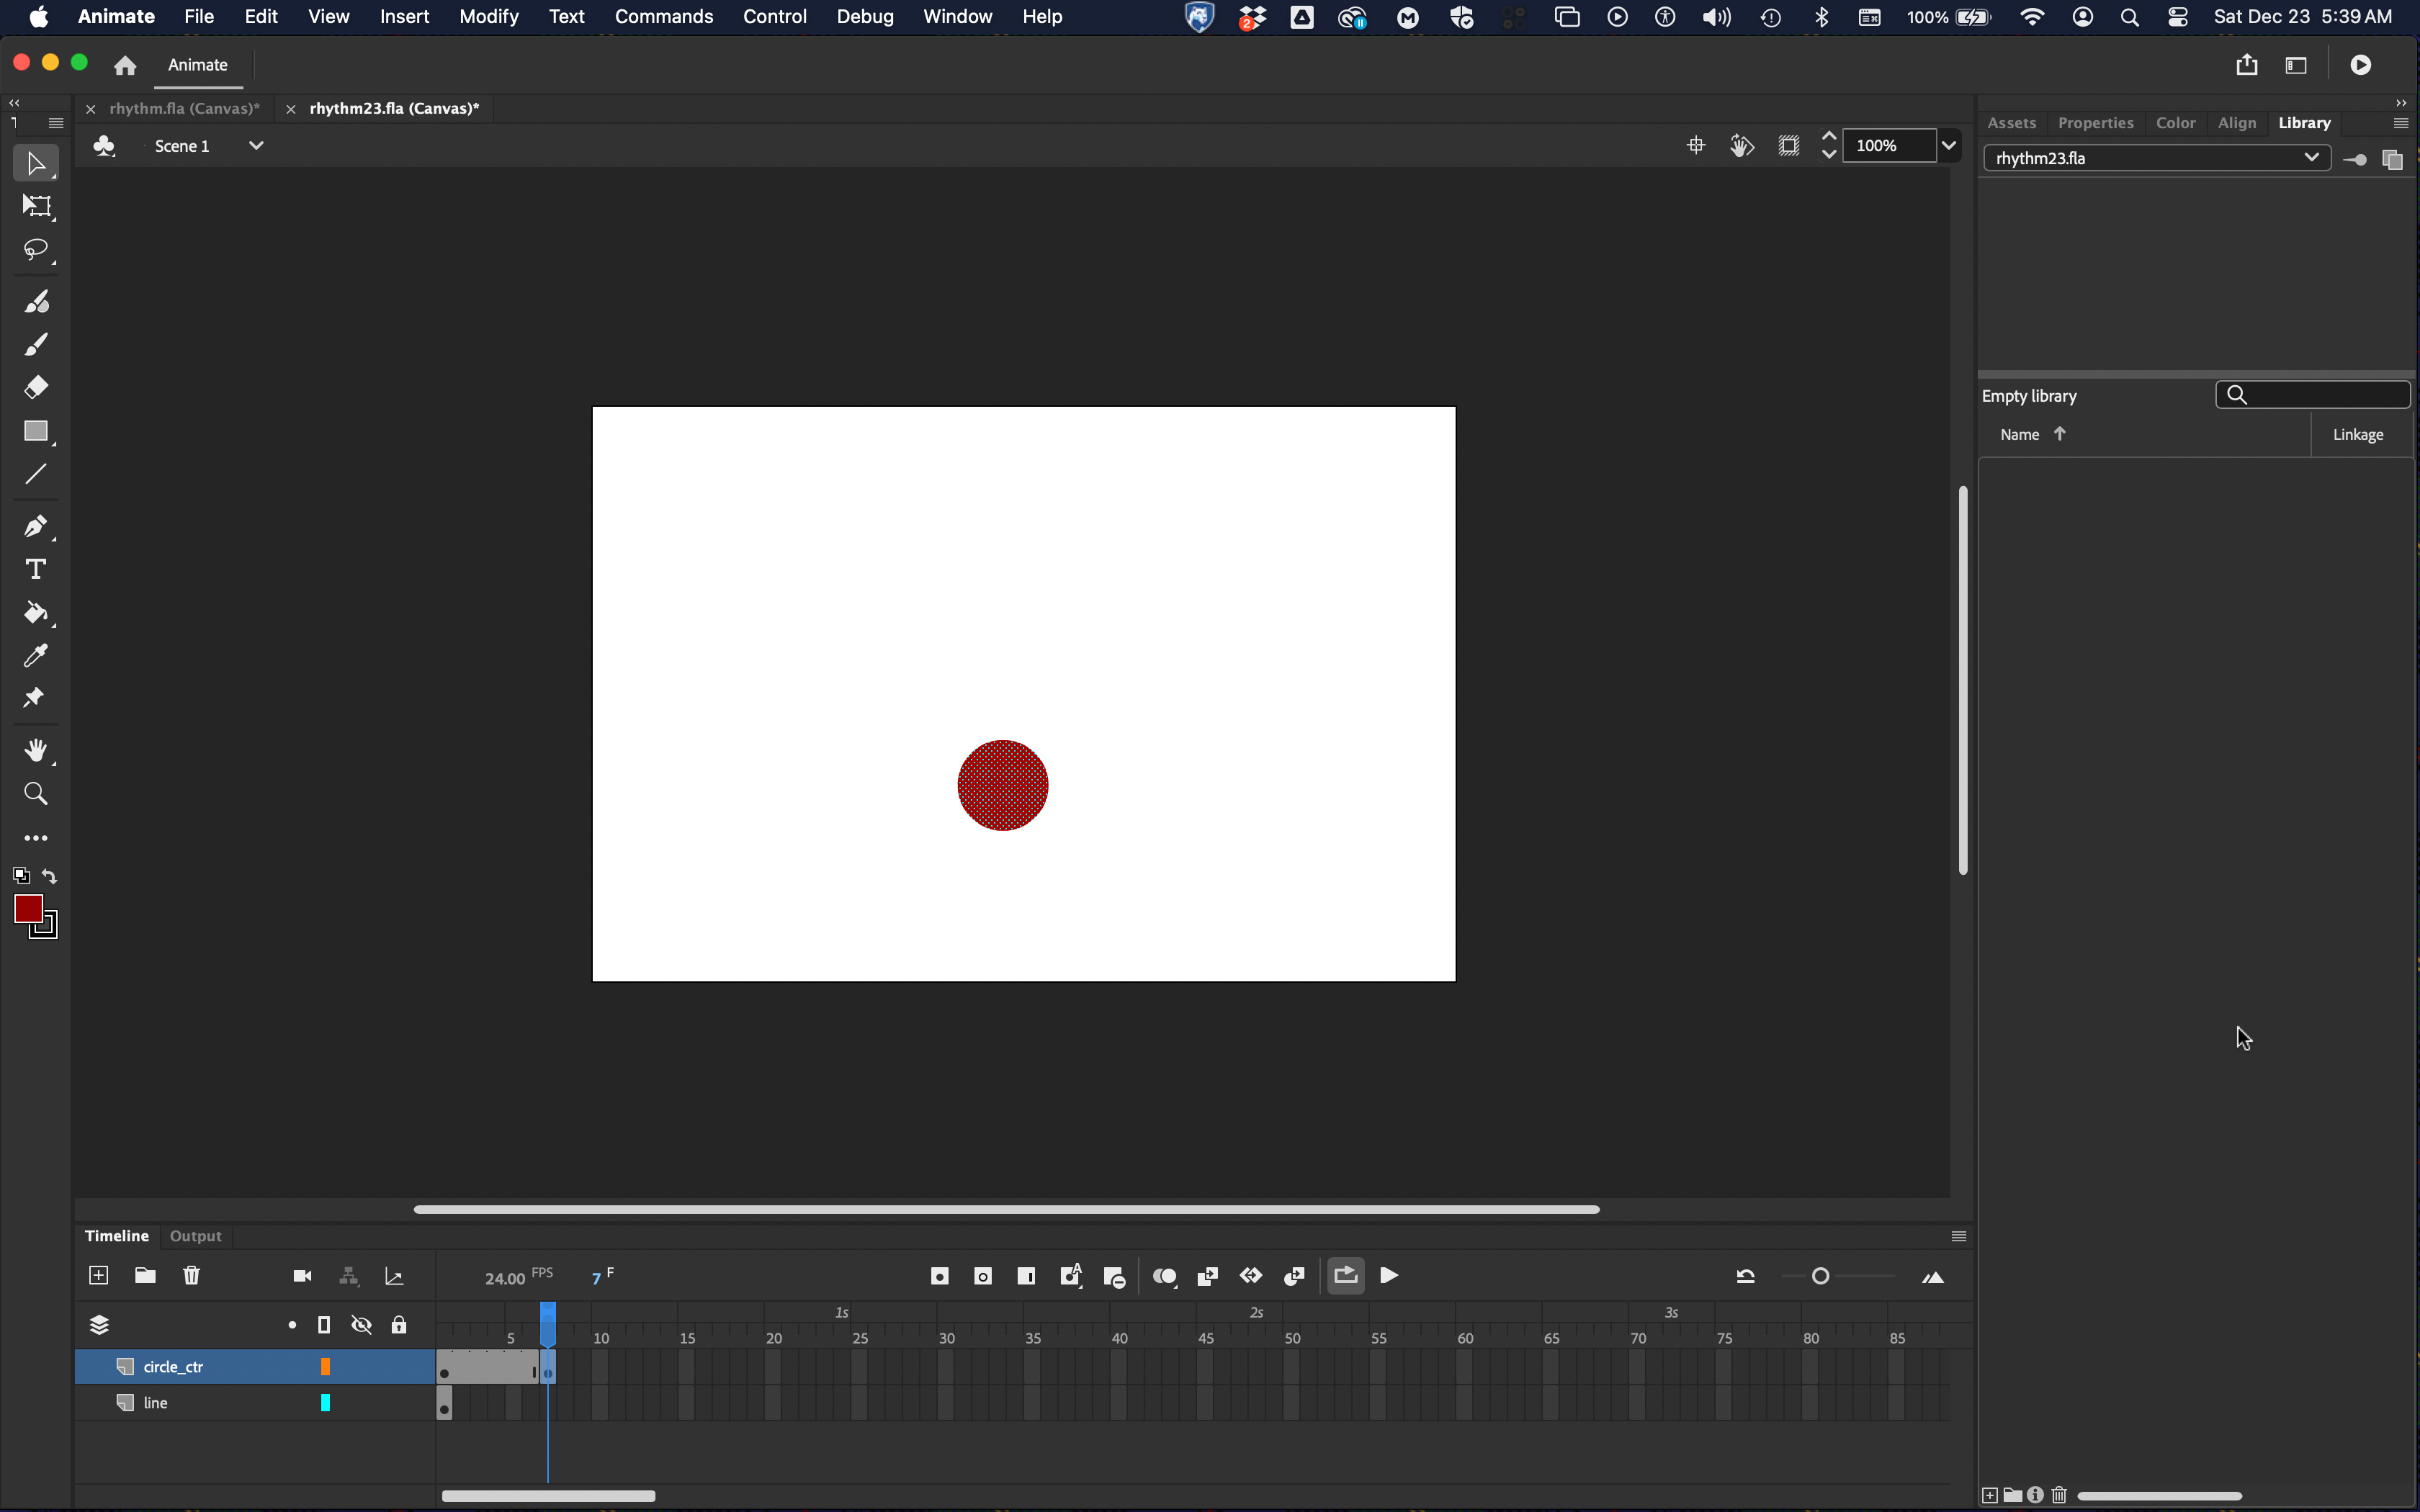This screenshot has height=1512, width=2420.
Task: Toggle hide all layers eye icon
Action: (361, 1325)
